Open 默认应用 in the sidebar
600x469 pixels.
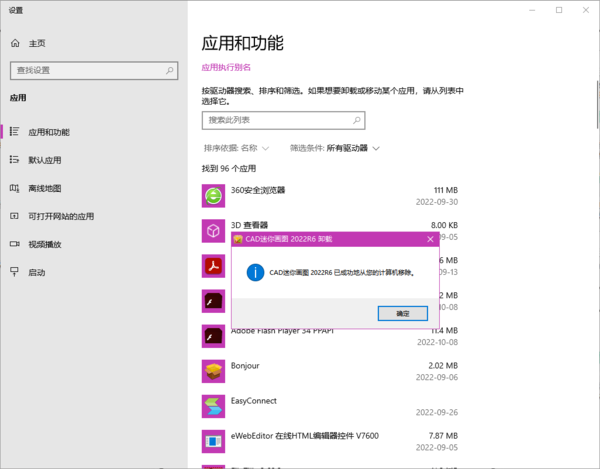coord(44,160)
